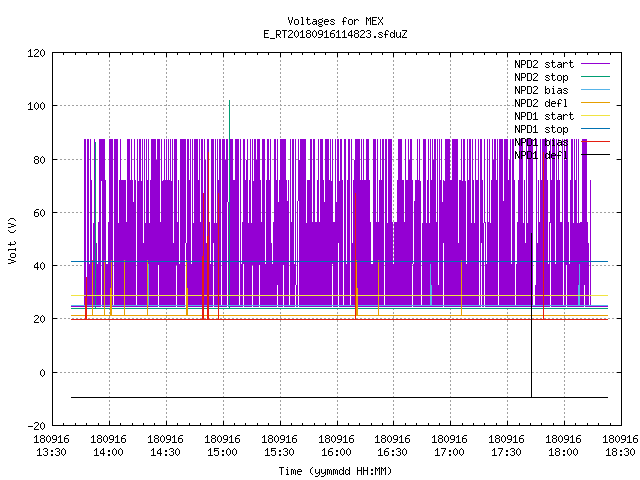Image resolution: width=640 pixels, height=480 pixels.
Task: Click the 'NPD1 defl' legend label
Action: [x=541, y=156]
